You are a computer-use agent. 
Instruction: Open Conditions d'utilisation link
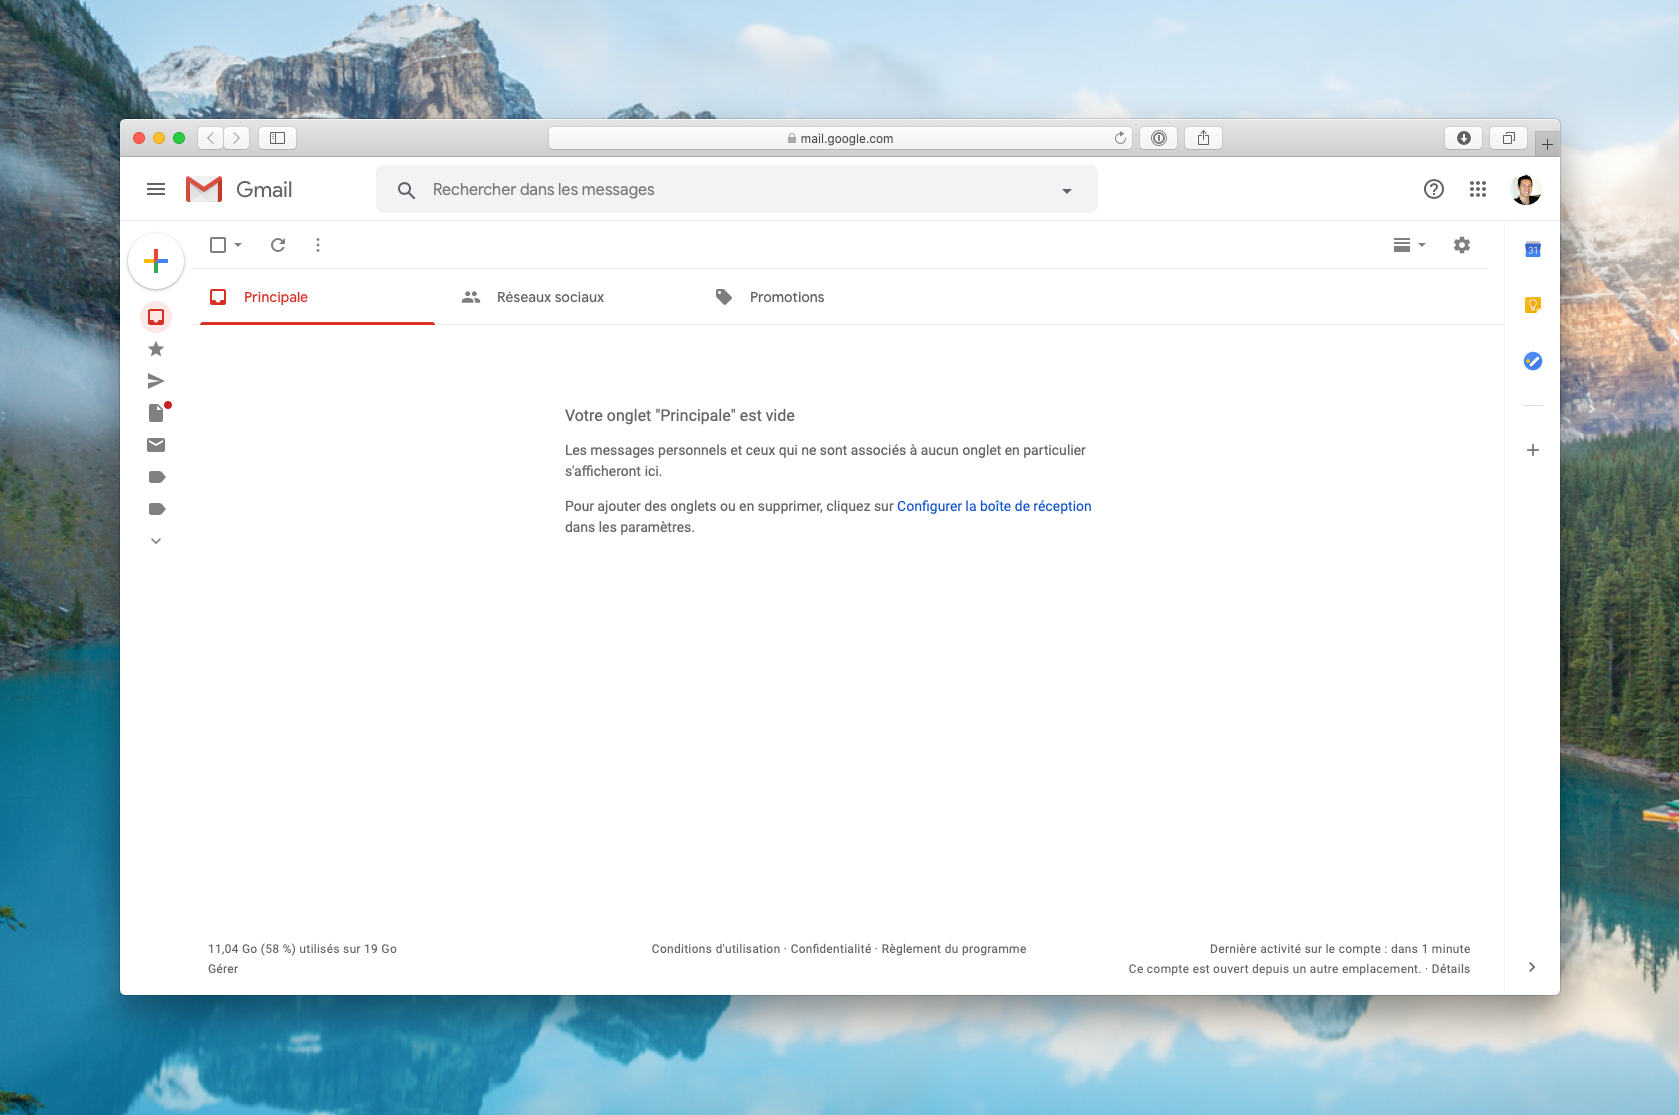point(716,949)
